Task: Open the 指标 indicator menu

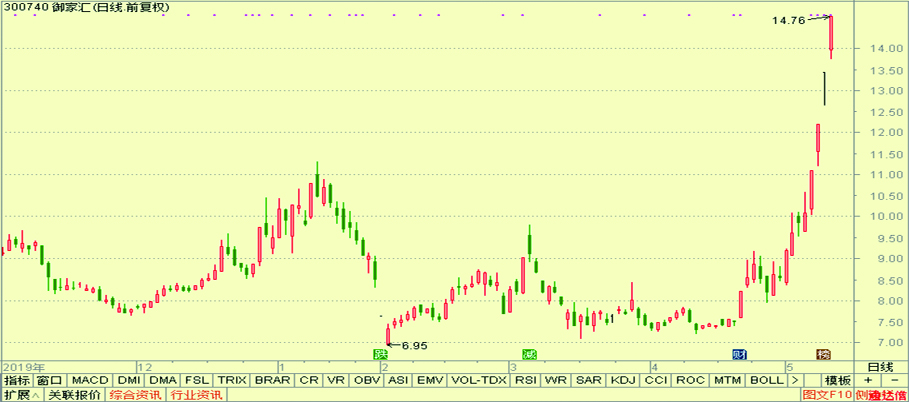Action: tap(16, 381)
